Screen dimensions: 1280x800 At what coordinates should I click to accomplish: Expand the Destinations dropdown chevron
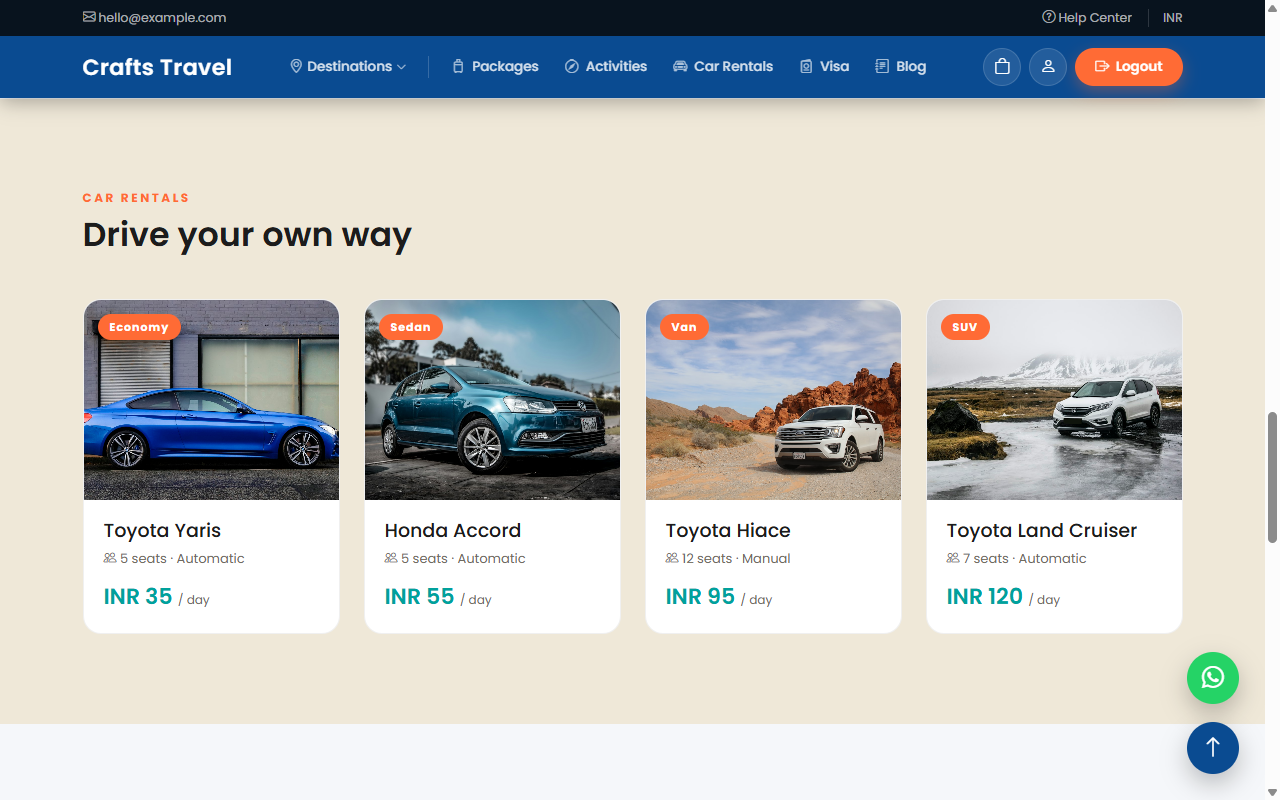(402, 67)
